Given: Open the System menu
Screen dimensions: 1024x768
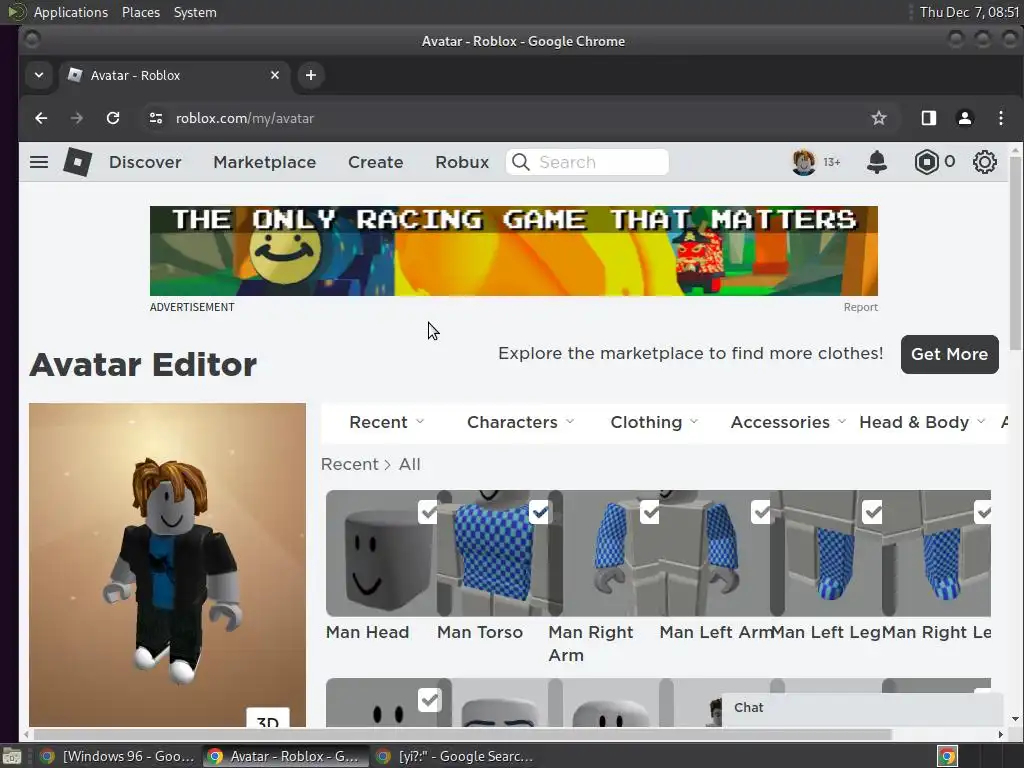Looking at the screenshot, I should click(195, 12).
